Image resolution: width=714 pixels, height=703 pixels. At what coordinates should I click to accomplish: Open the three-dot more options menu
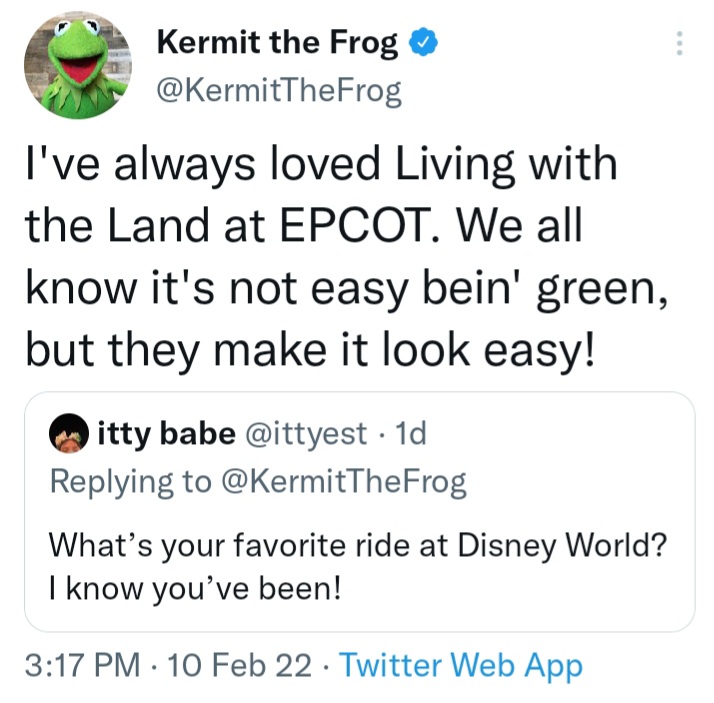click(679, 44)
